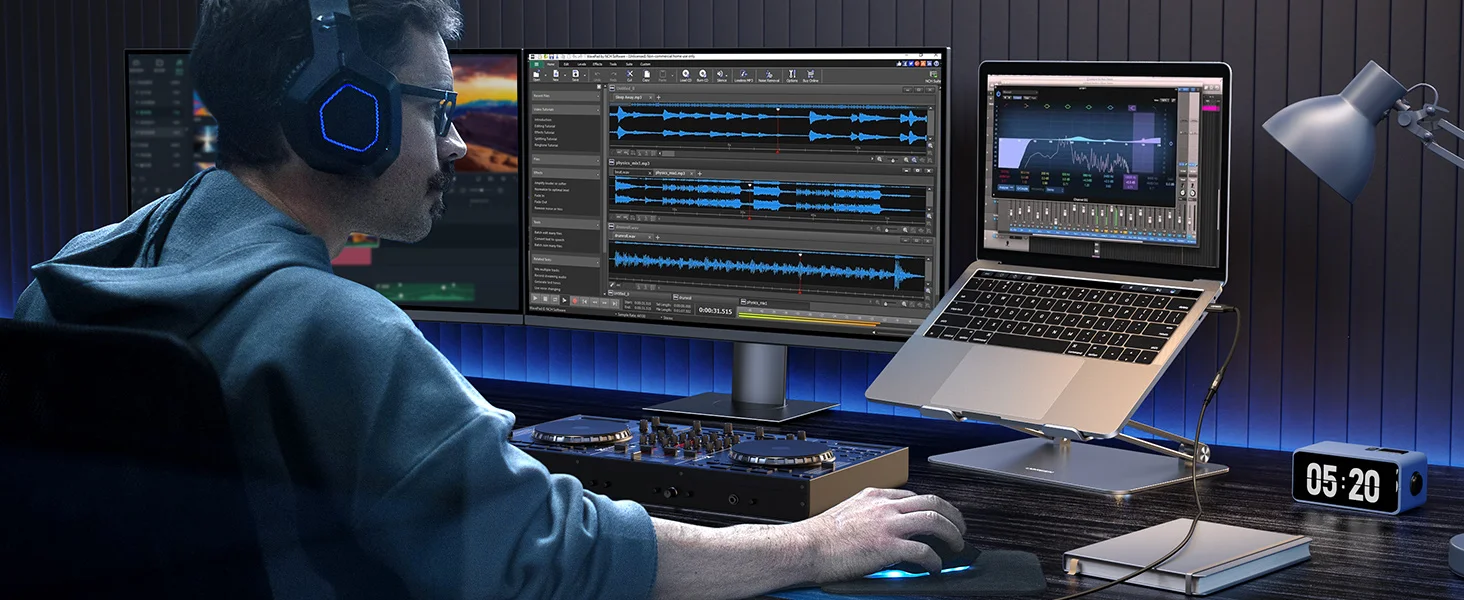Click the Options wrench icon

pyautogui.click(x=792, y=75)
